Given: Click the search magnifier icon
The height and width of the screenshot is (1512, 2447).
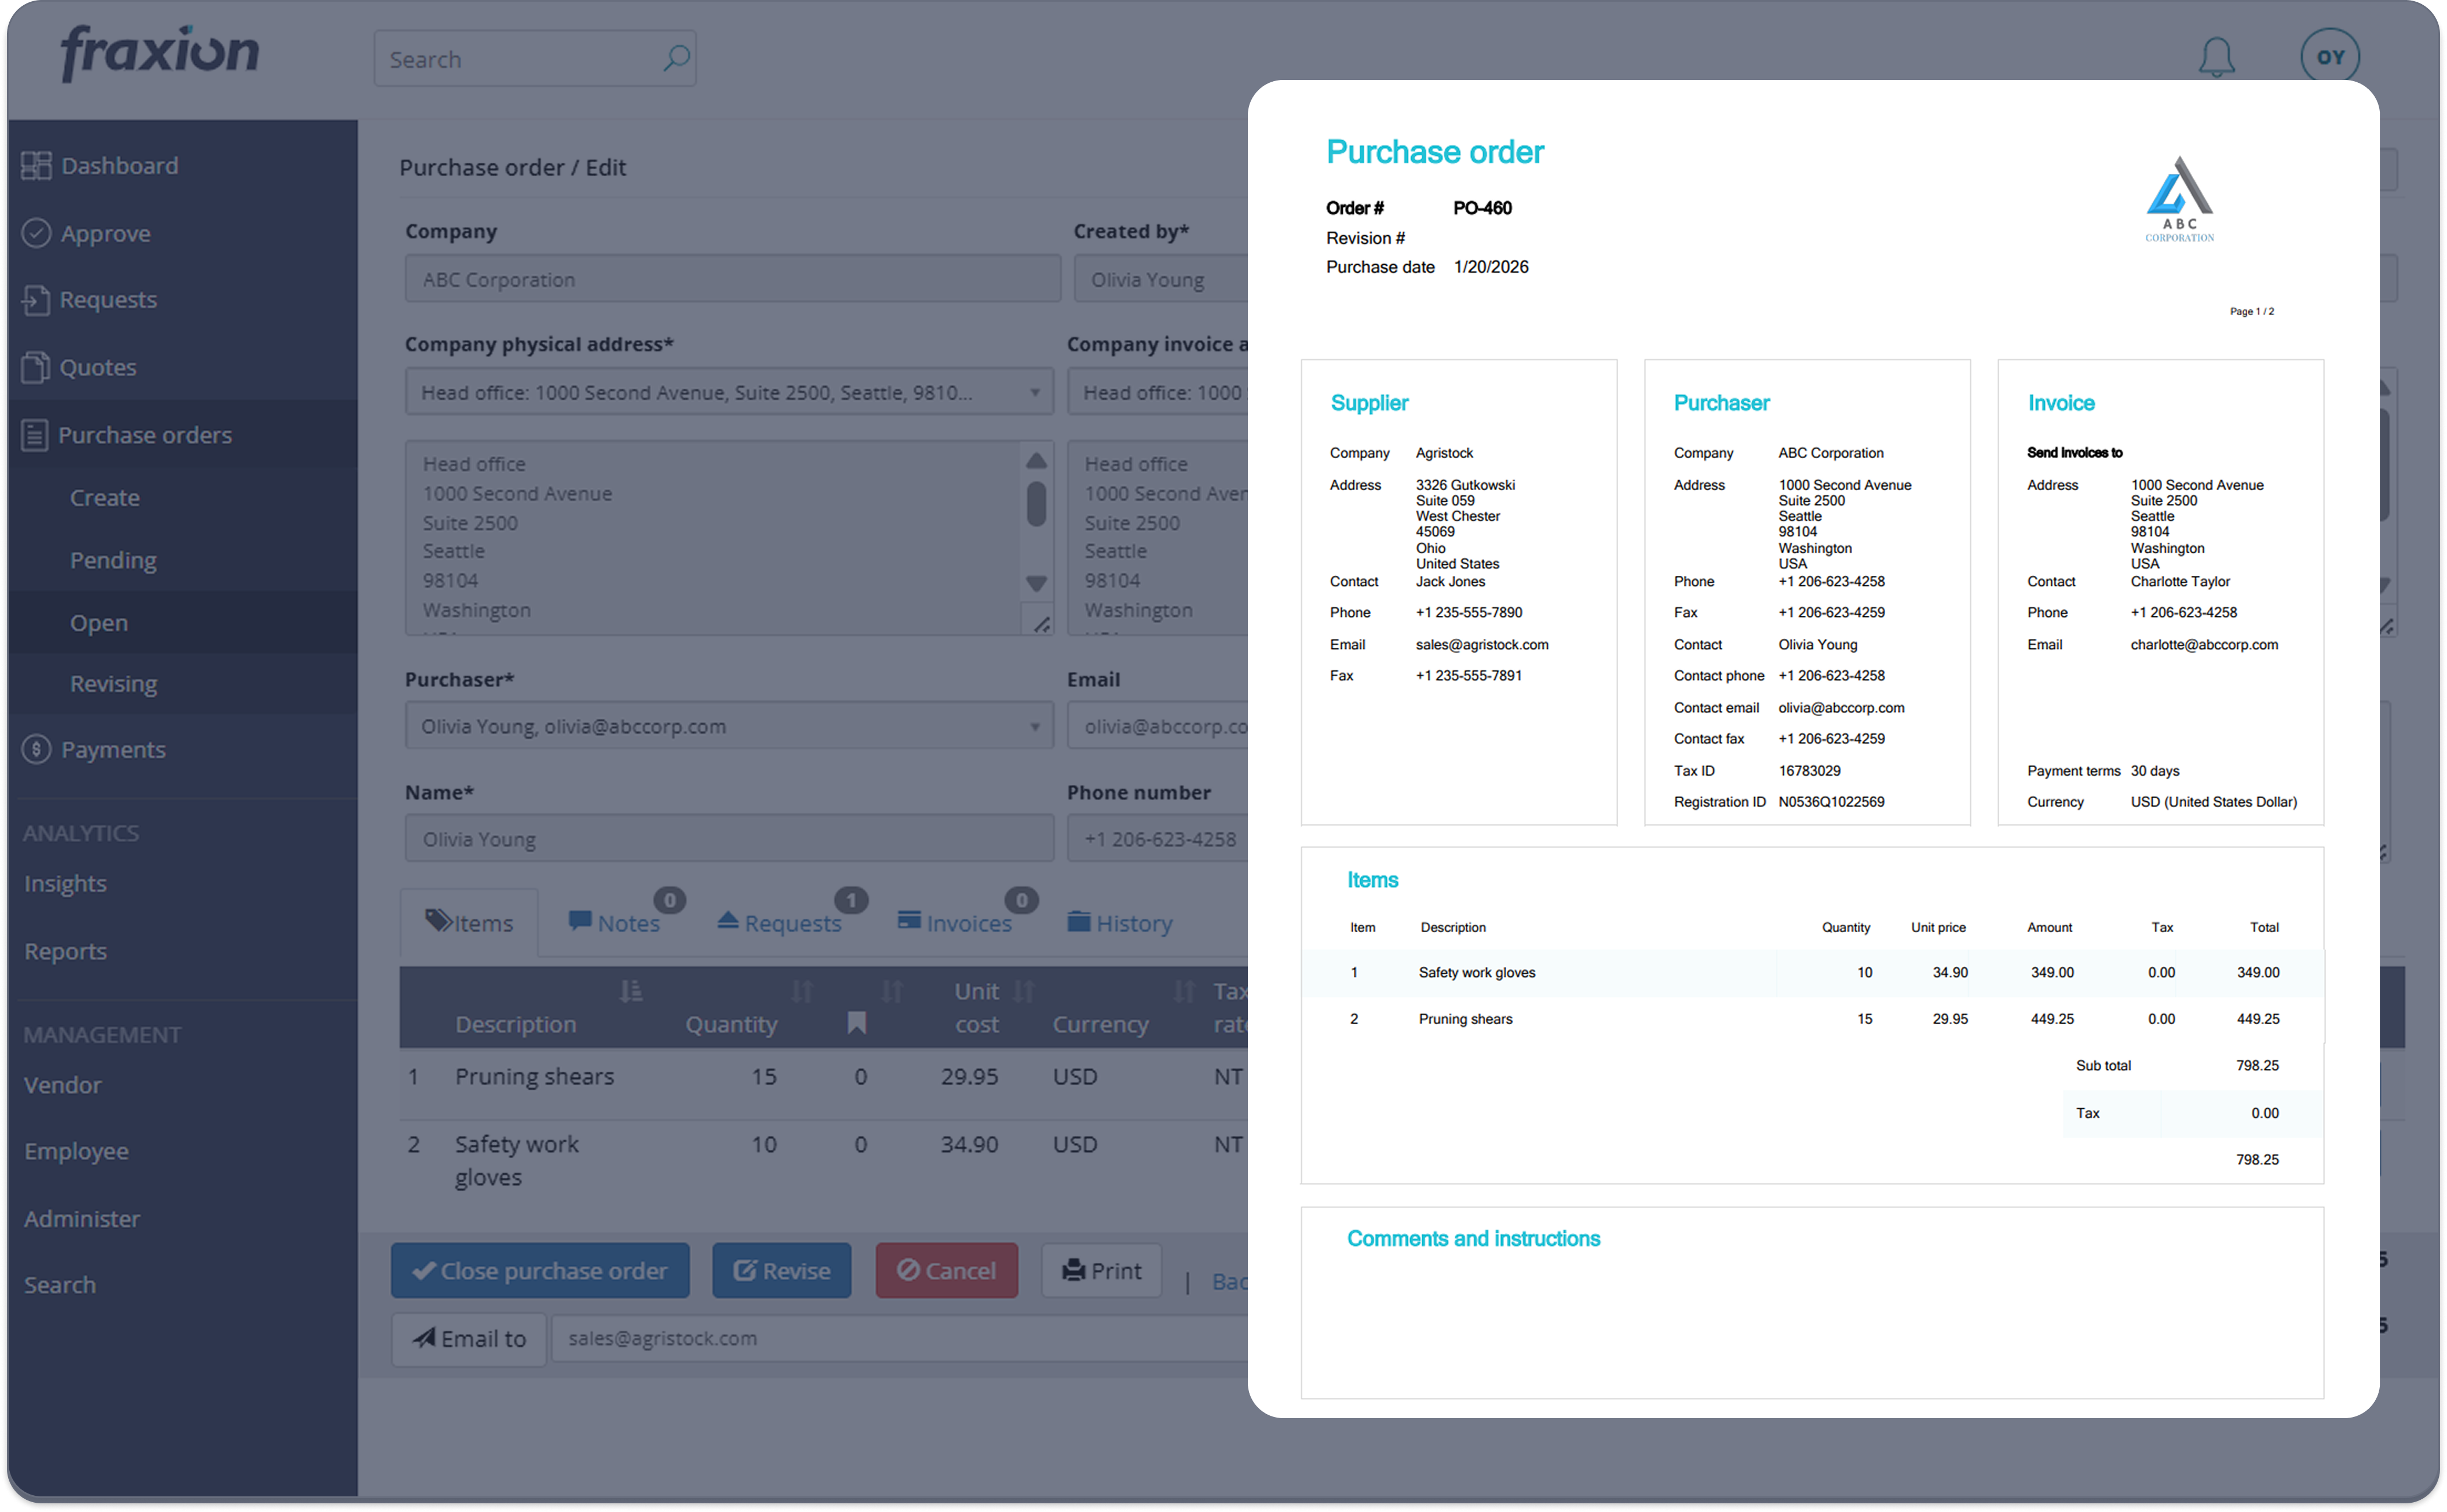Looking at the screenshot, I should click(676, 58).
